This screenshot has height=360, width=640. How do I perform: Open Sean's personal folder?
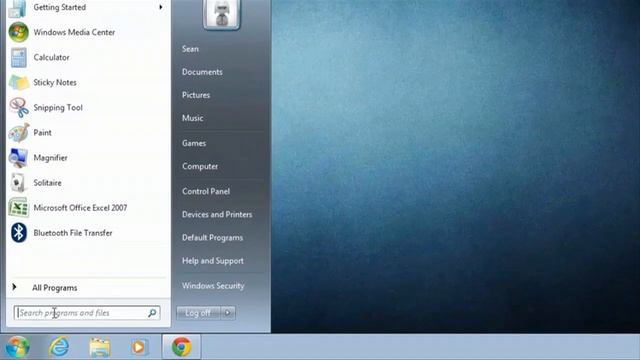click(x=190, y=49)
